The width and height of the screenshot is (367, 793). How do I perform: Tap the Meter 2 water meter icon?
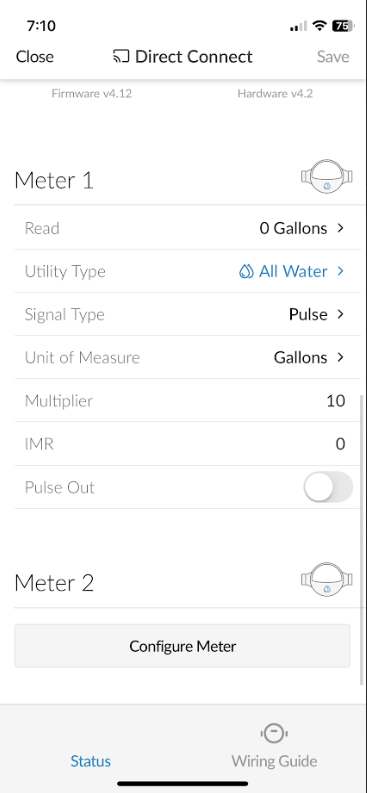click(327, 578)
